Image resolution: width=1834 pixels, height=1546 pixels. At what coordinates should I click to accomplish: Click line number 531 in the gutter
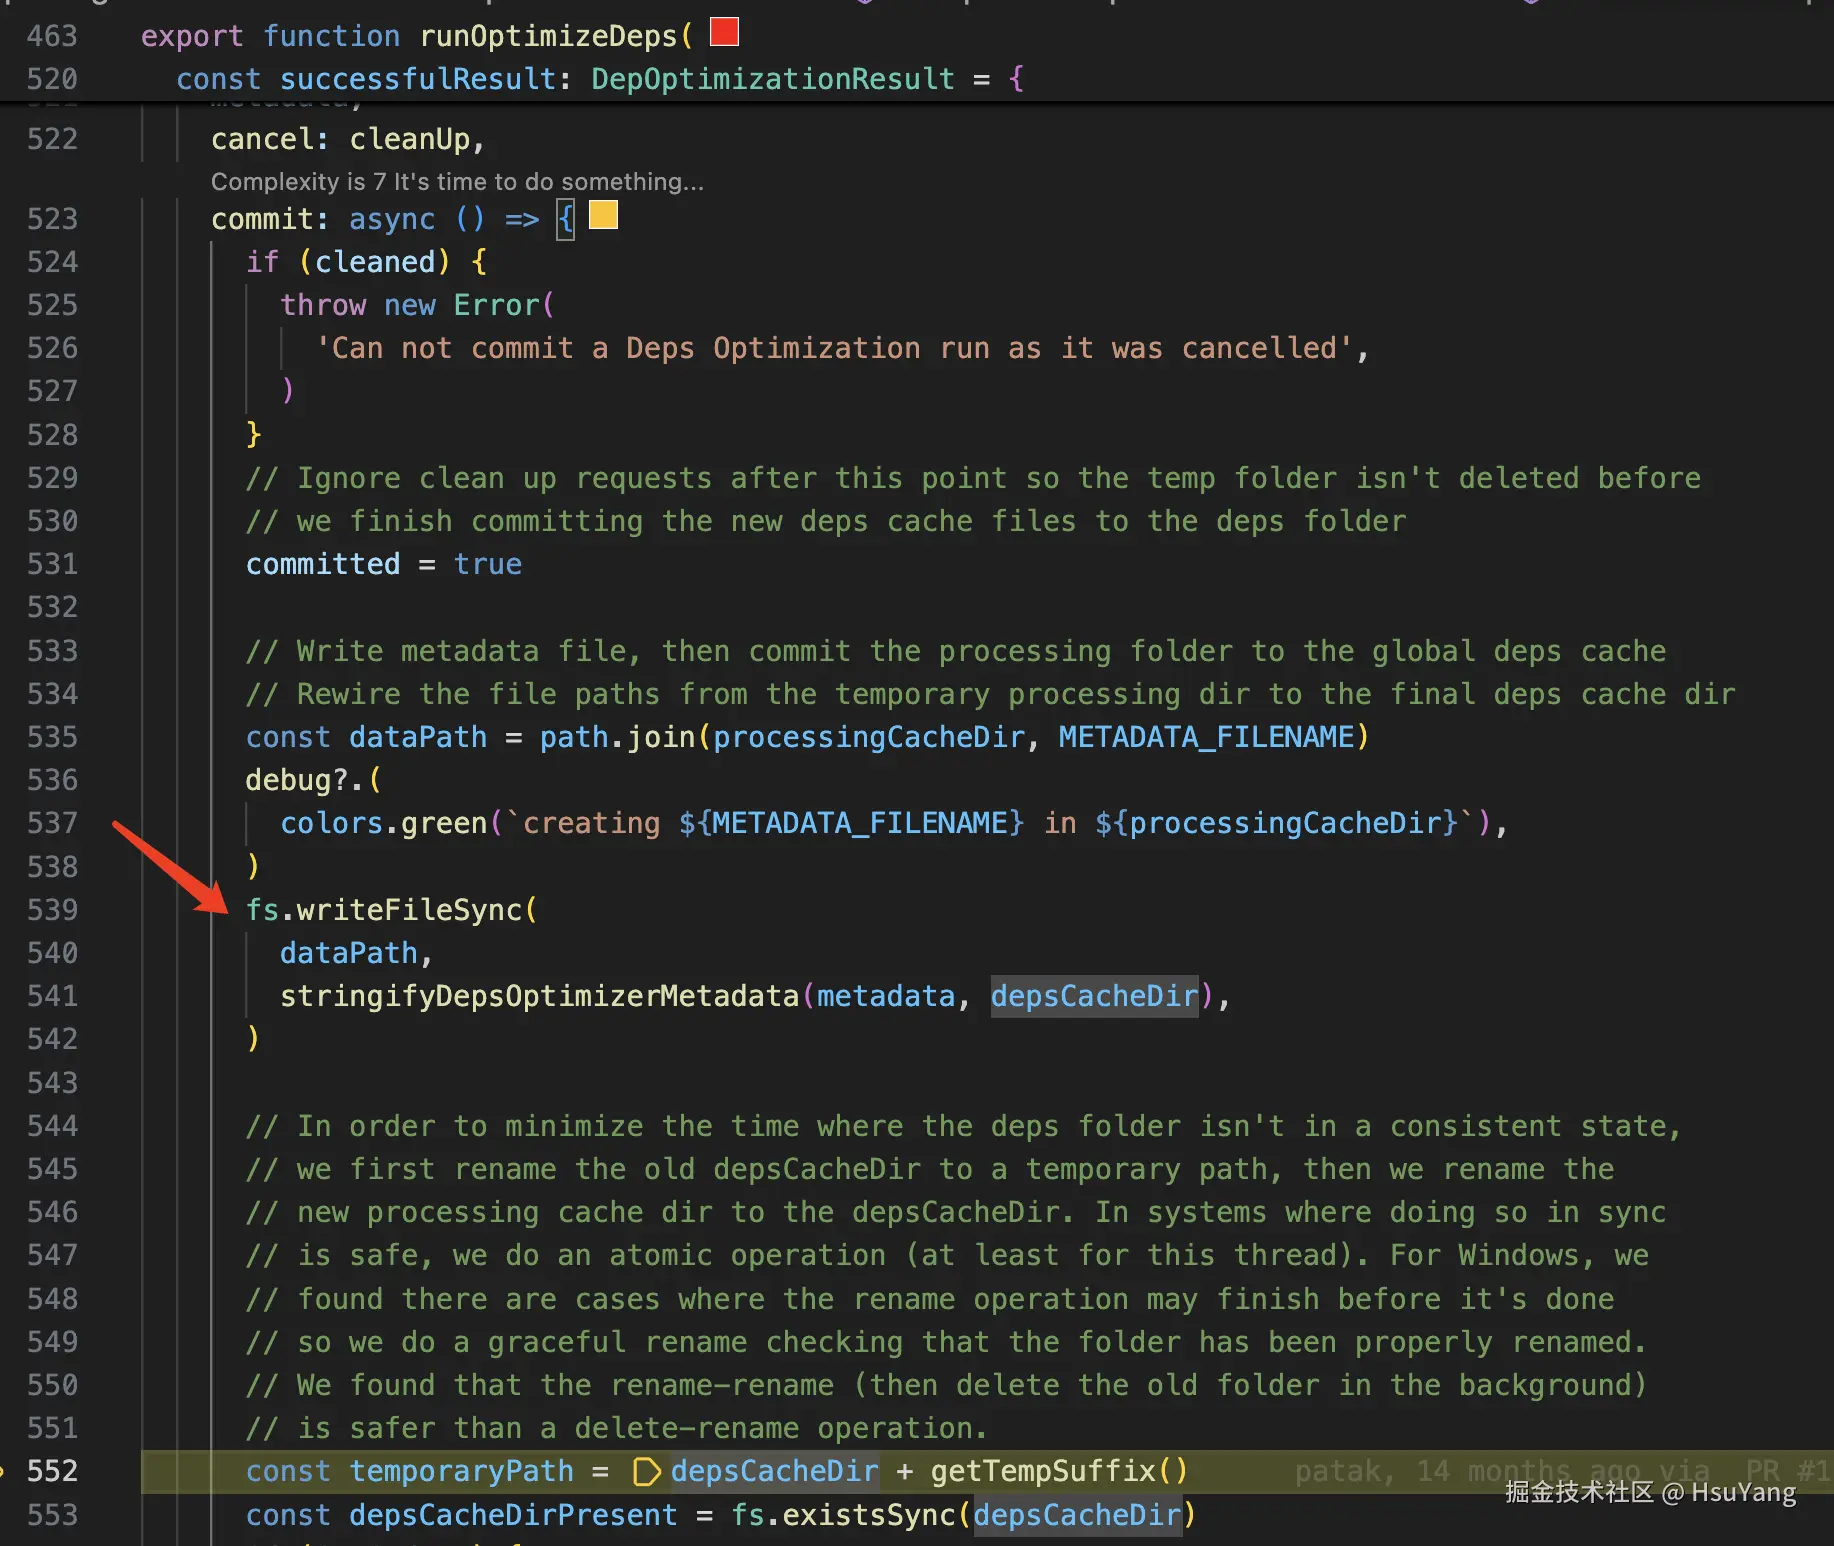52,564
